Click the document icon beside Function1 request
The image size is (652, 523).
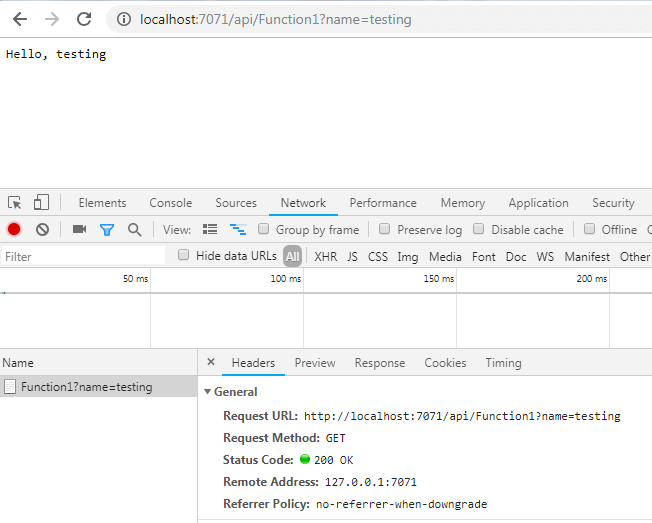(x=10, y=387)
